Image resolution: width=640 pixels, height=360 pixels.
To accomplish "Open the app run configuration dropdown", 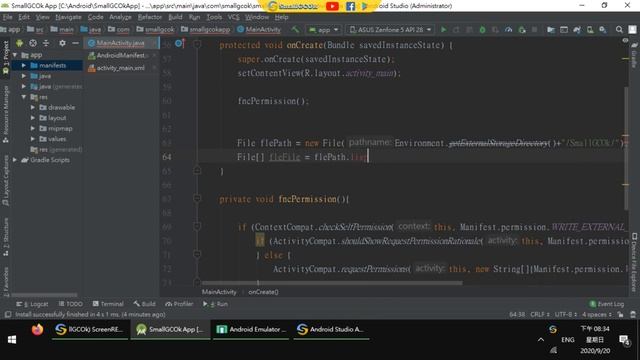I will pyautogui.click(x=324, y=30).
